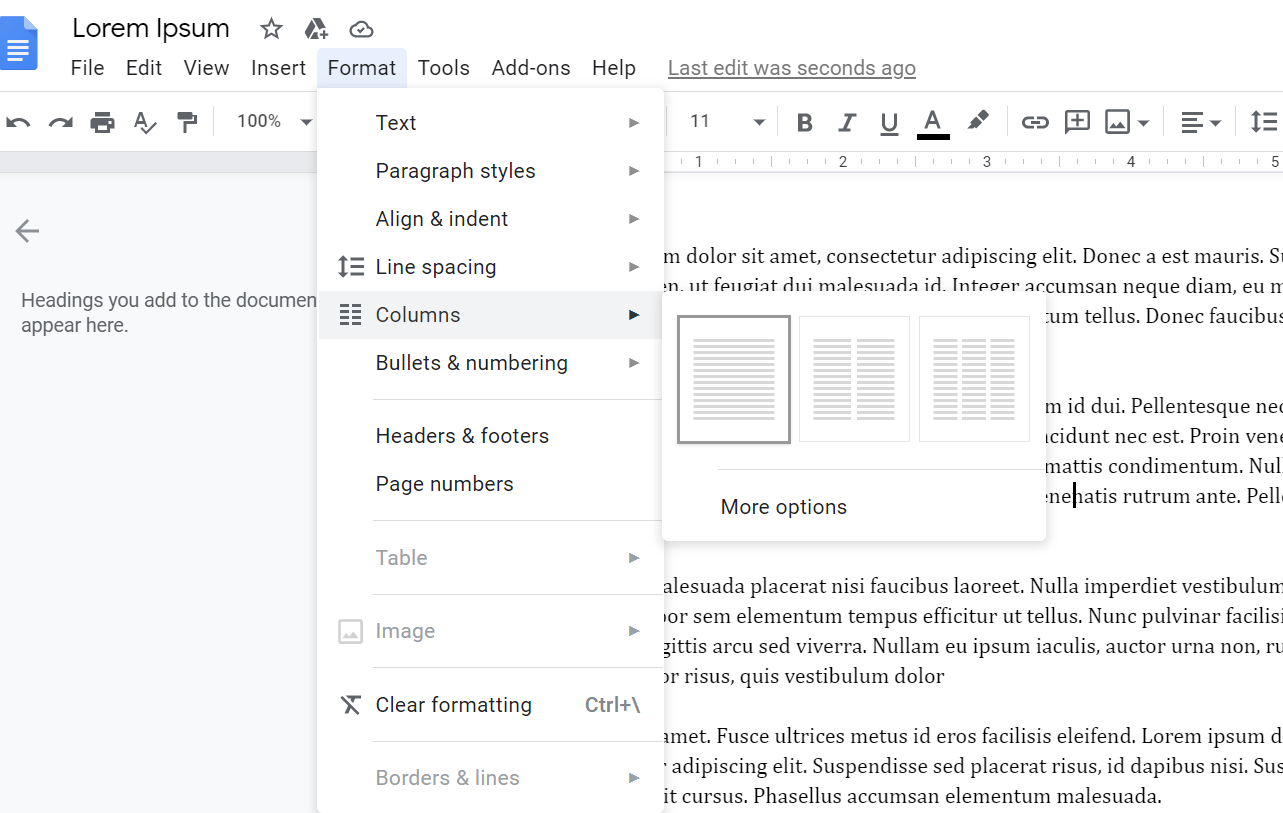
Task: Open the Tools menu
Action: coord(444,67)
